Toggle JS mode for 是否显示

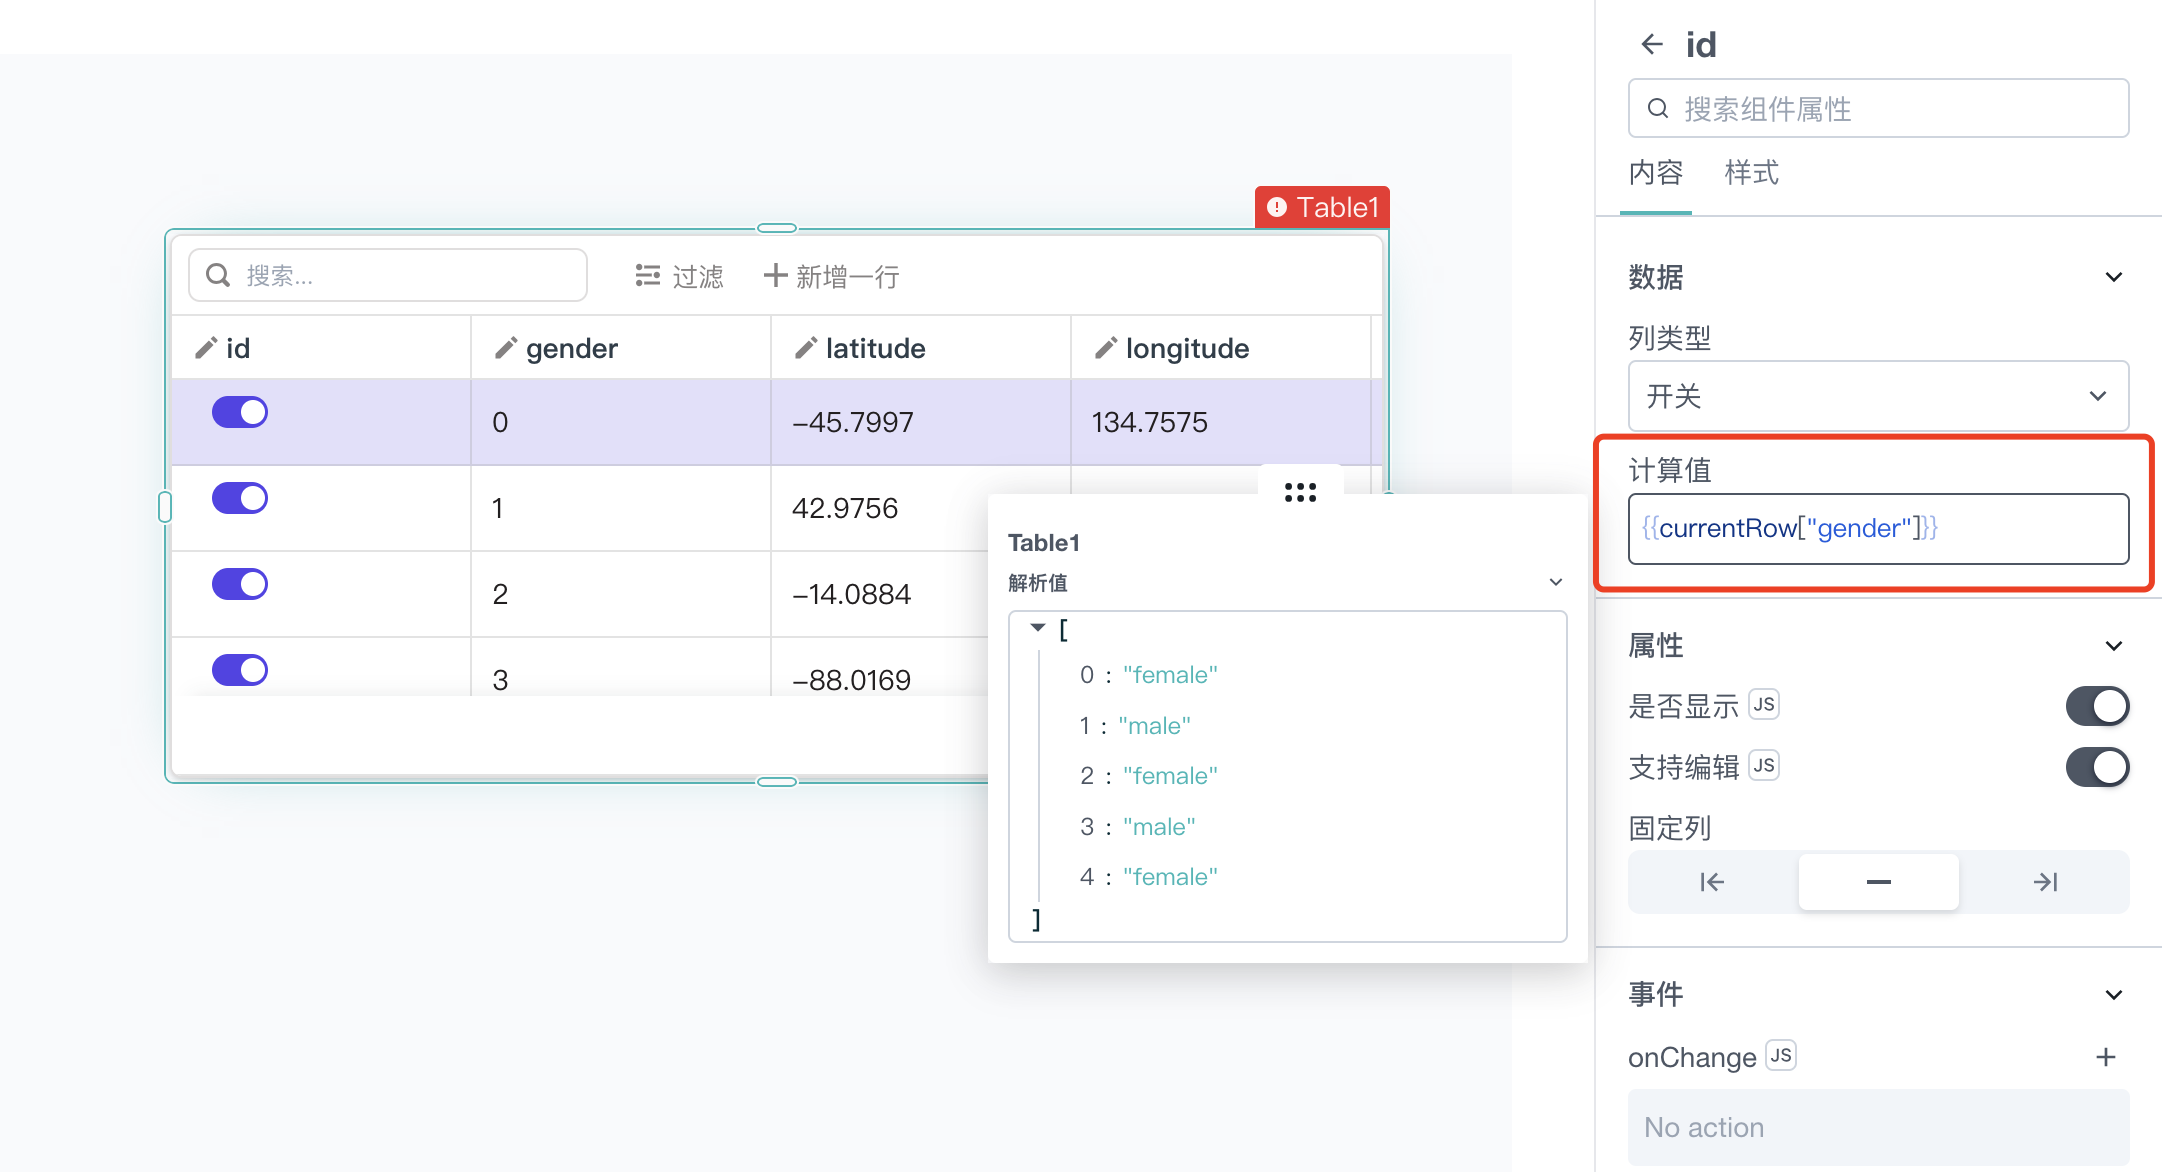[x=1764, y=705]
